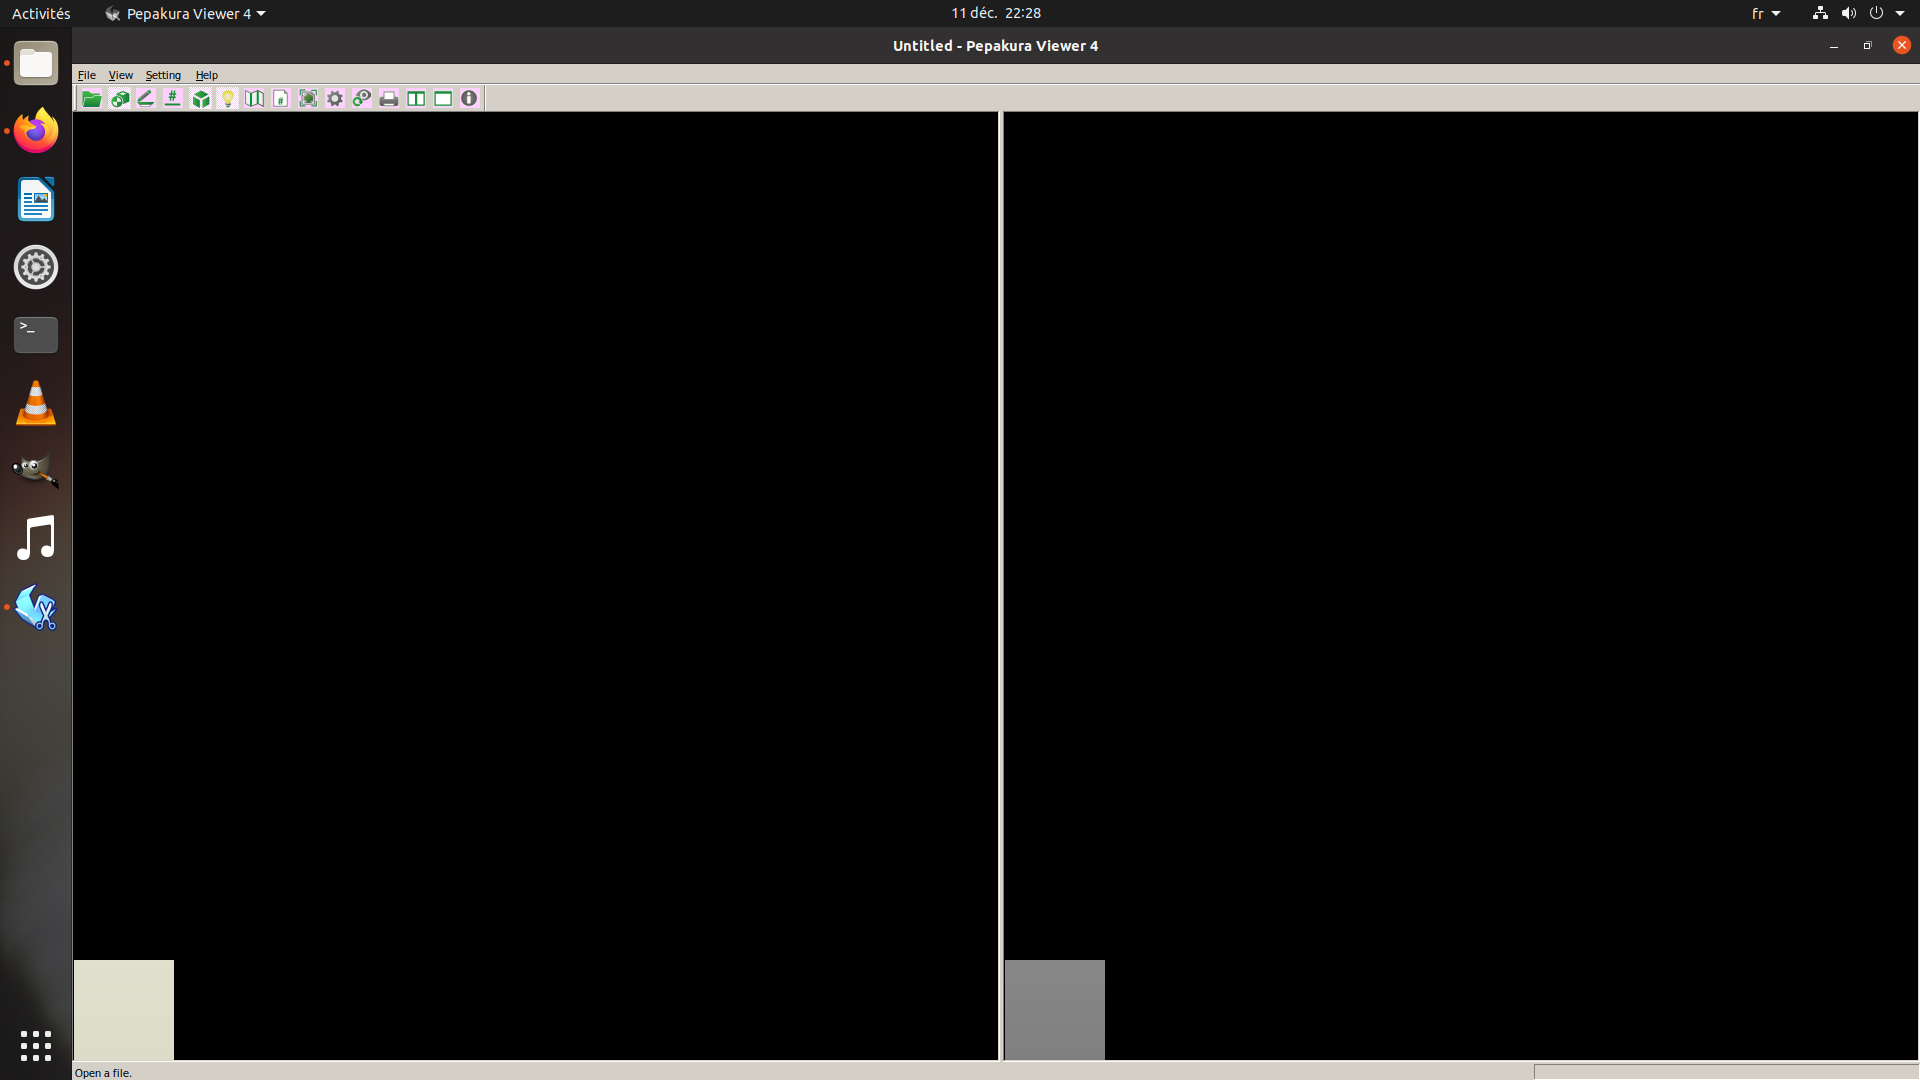Screen dimensions: 1920x1080
Task: Toggle the green solid cube display
Action: (201, 98)
